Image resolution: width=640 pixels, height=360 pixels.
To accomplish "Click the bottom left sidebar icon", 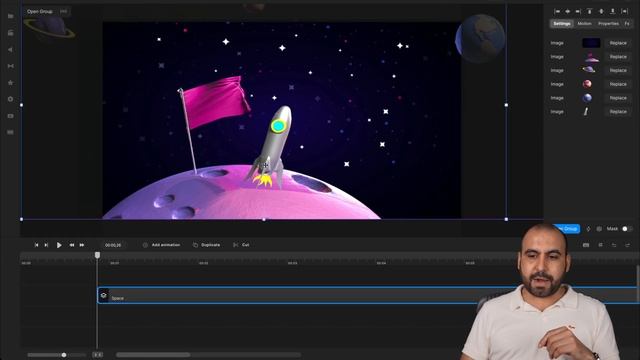I will pos(11,132).
